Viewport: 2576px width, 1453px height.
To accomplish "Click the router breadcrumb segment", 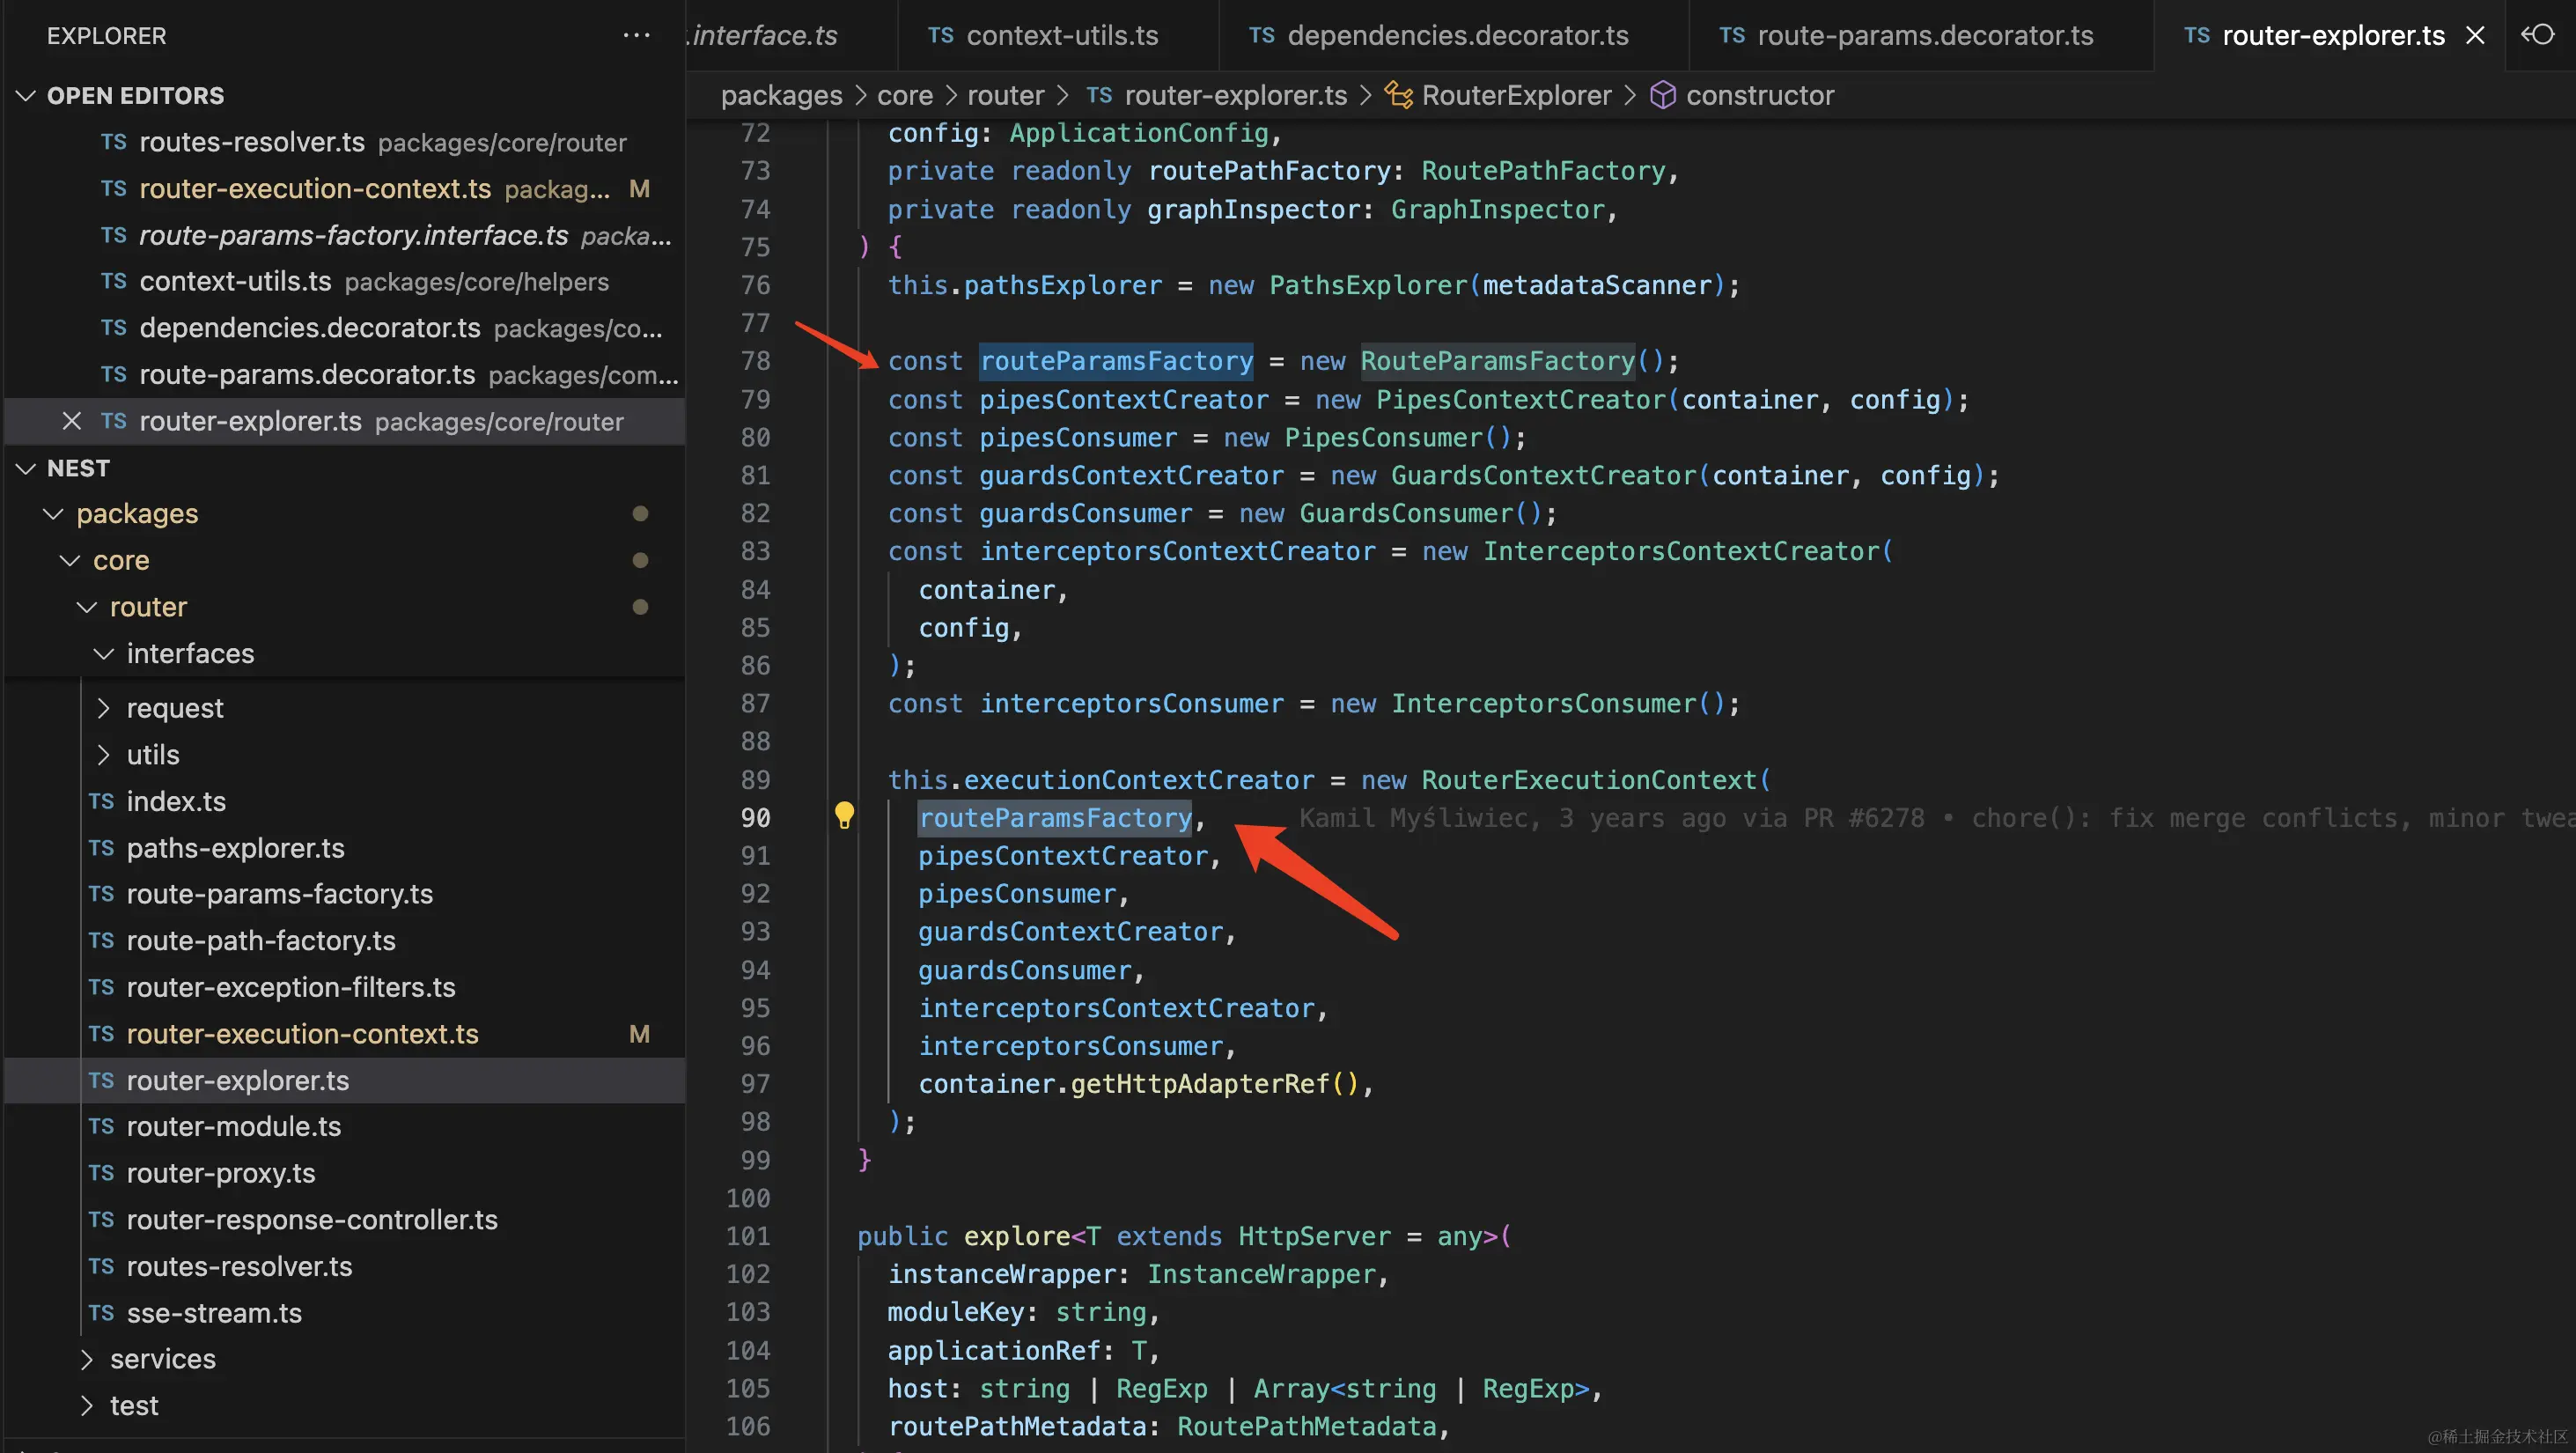I will tap(1005, 95).
